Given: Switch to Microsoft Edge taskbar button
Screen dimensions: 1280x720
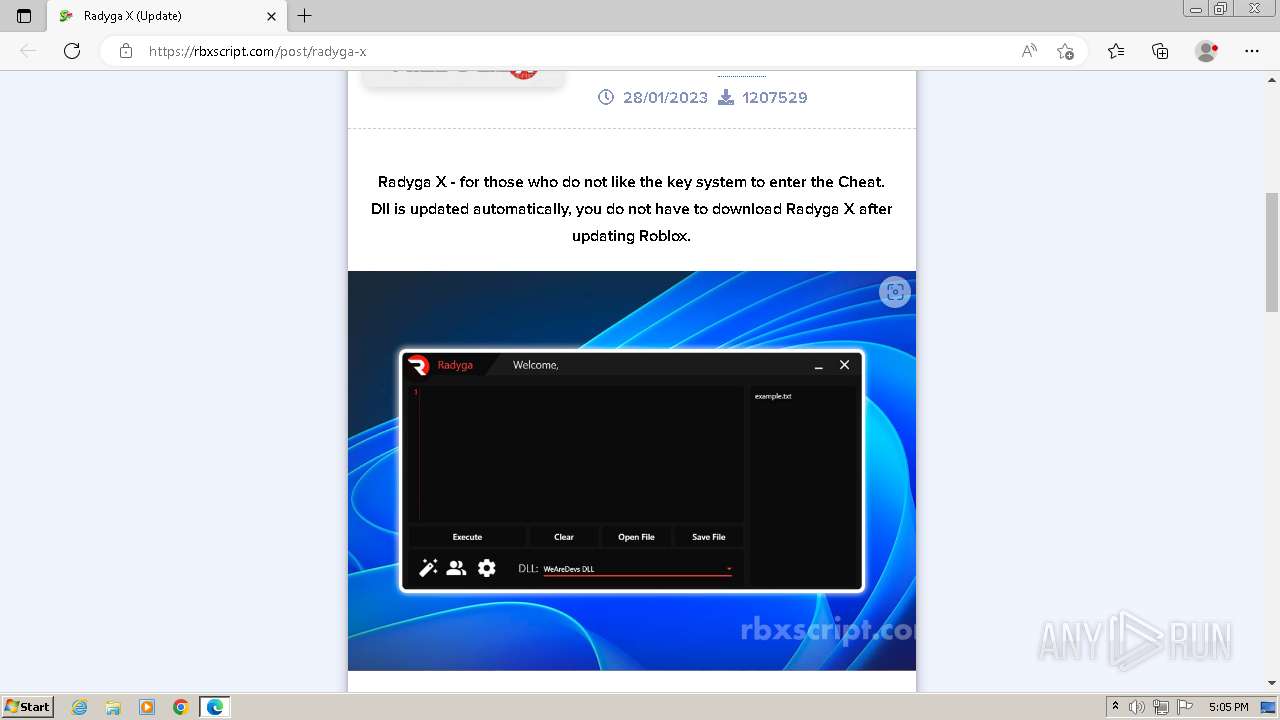Looking at the screenshot, I should [x=215, y=707].
